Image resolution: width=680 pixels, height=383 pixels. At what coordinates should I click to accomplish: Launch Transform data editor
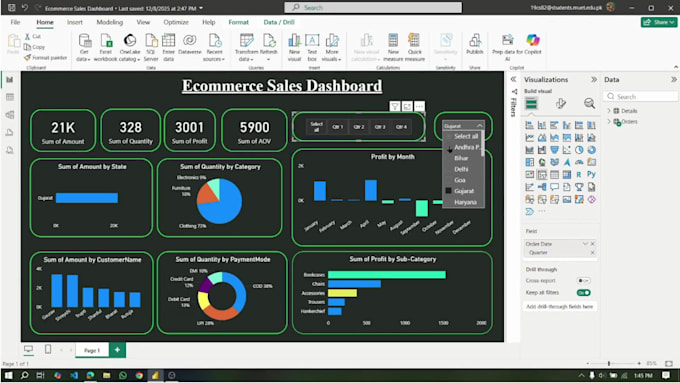[x=246, y=47]
